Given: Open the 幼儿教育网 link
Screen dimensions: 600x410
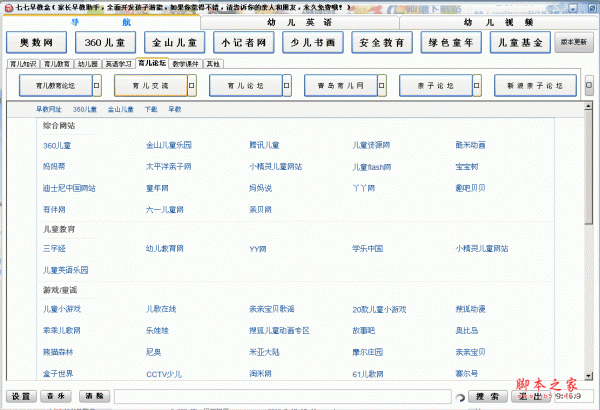Looking at the screenshot, I should tap(165, 248).
